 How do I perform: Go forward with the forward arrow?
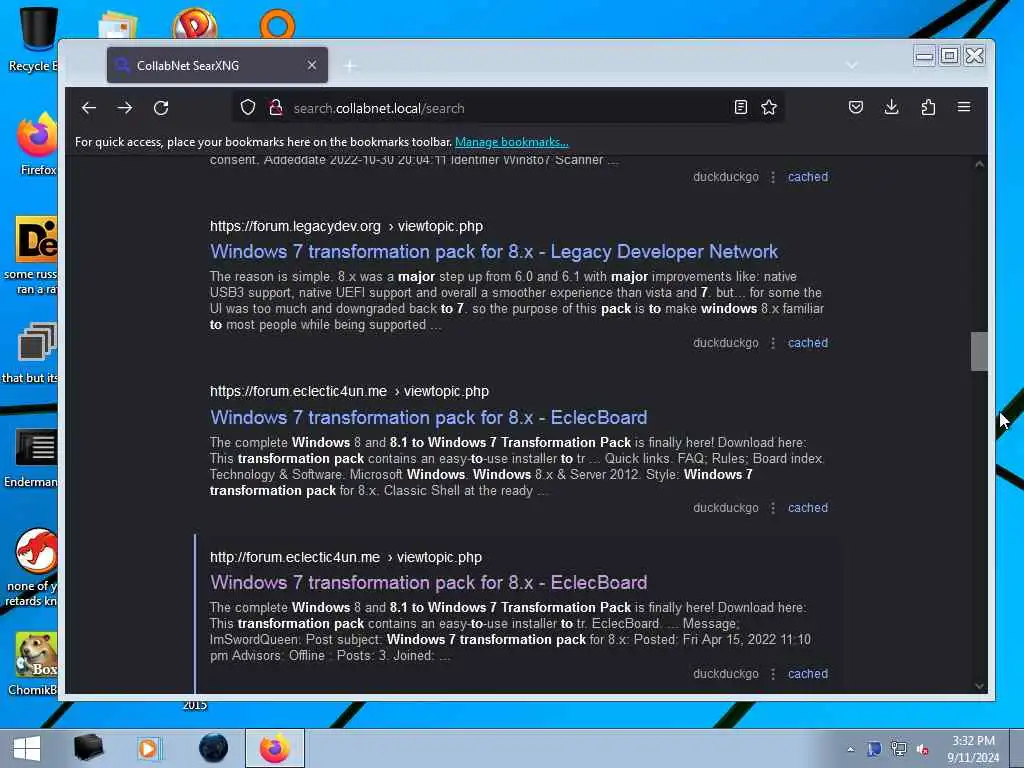pyautogui.click(x=125, y=108)
